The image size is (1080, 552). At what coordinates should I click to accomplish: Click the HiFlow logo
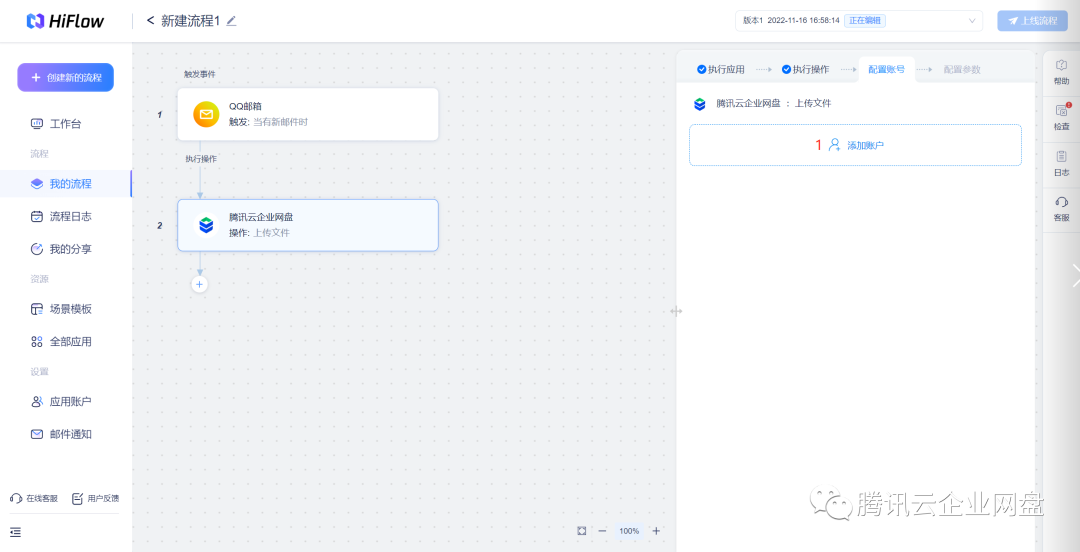tap(65, 21)
